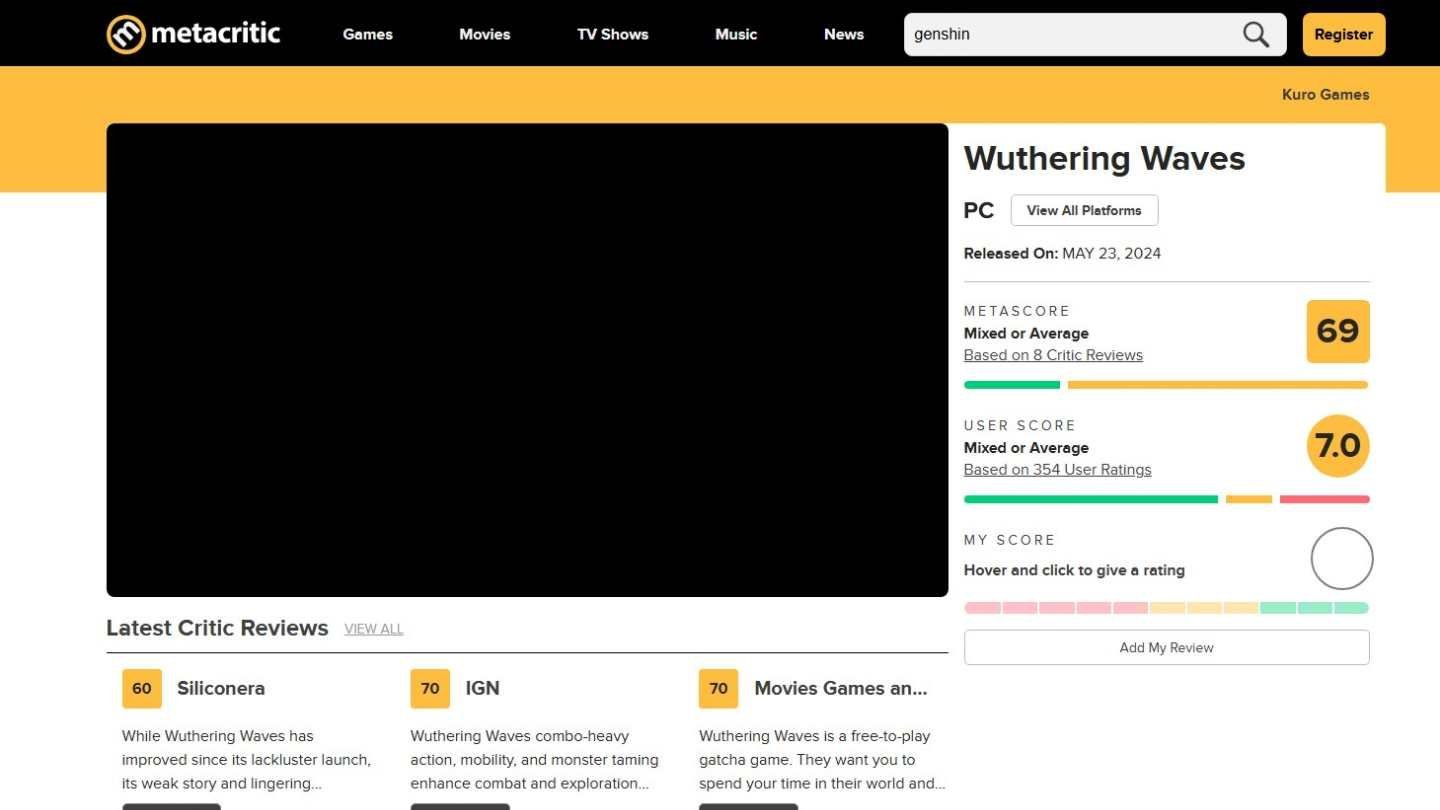Viewport: 1440px width, 810px height.
Task: Open the TV Shows menu
Action: coord(612,34)
